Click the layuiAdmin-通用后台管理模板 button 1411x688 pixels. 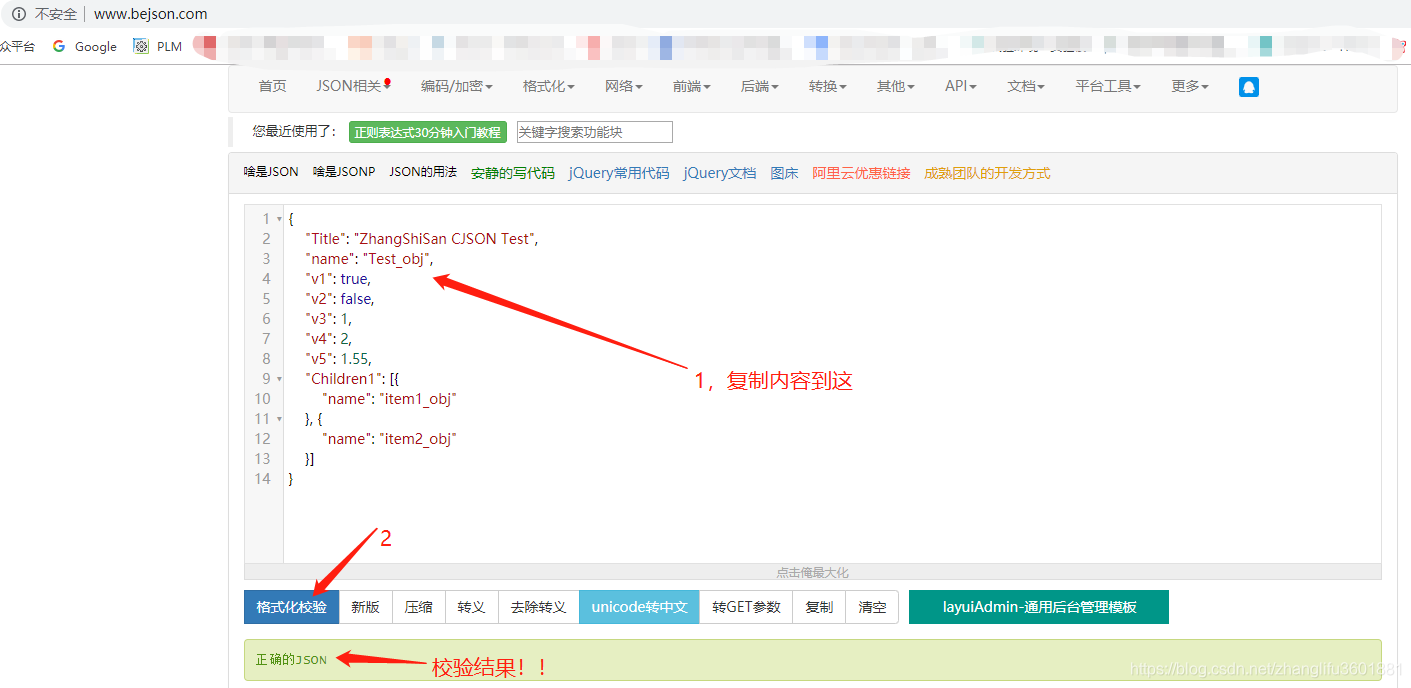pos(1038,607)
